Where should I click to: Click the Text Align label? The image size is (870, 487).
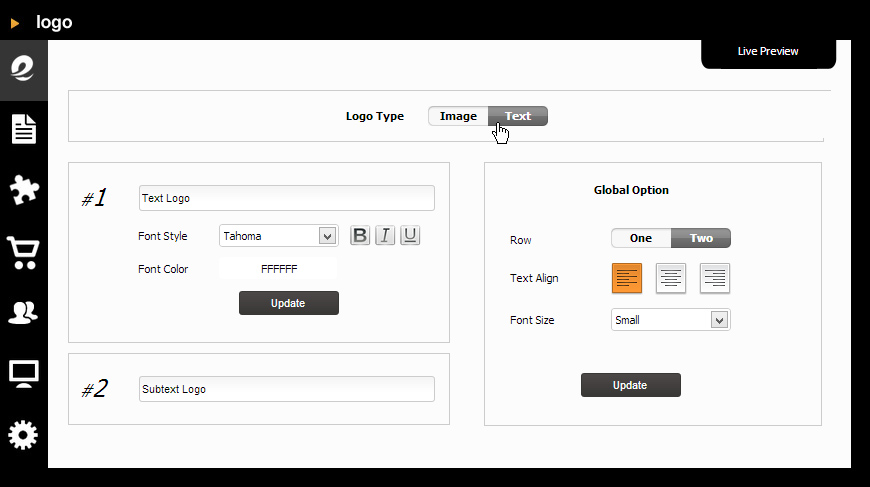[x=534, y=278]
